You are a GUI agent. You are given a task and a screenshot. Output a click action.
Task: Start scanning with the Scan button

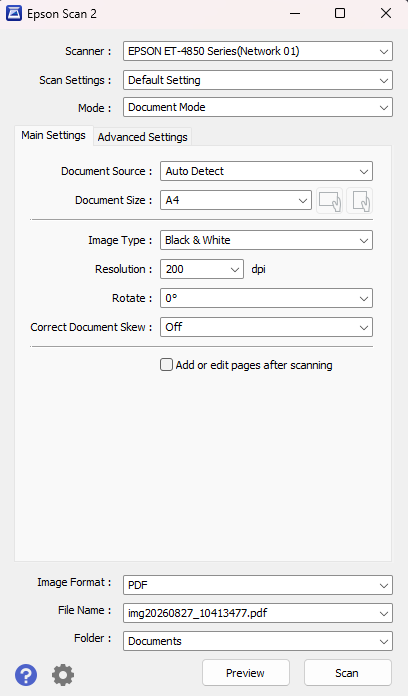(x=348, y=673)
